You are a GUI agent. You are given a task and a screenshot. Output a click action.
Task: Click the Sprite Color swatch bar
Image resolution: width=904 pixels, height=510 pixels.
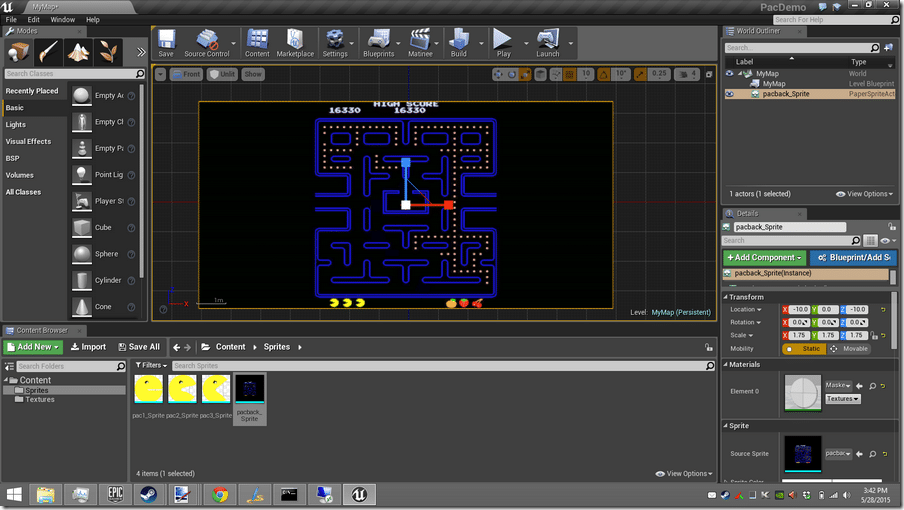(x=832, y=481)
